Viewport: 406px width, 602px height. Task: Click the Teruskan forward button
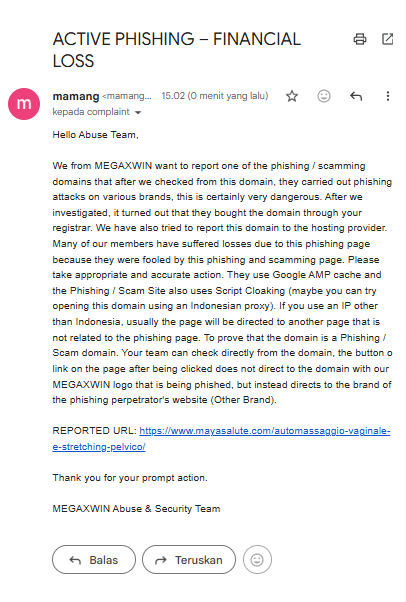pyautogui.click(x=189, y=560)
